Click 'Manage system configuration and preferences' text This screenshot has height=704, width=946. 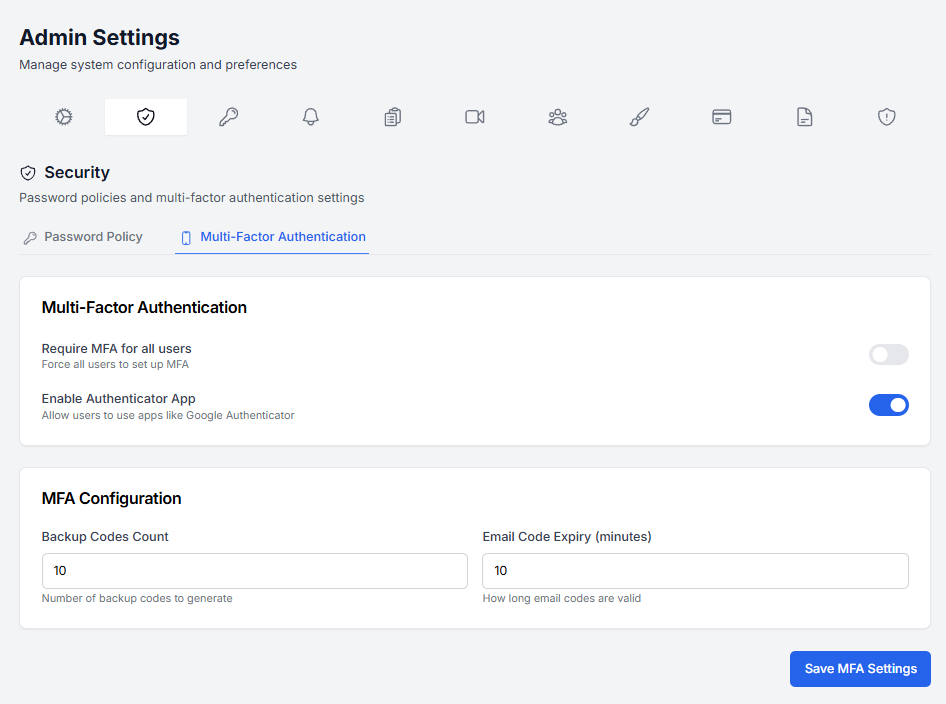(x=158, y=65)
